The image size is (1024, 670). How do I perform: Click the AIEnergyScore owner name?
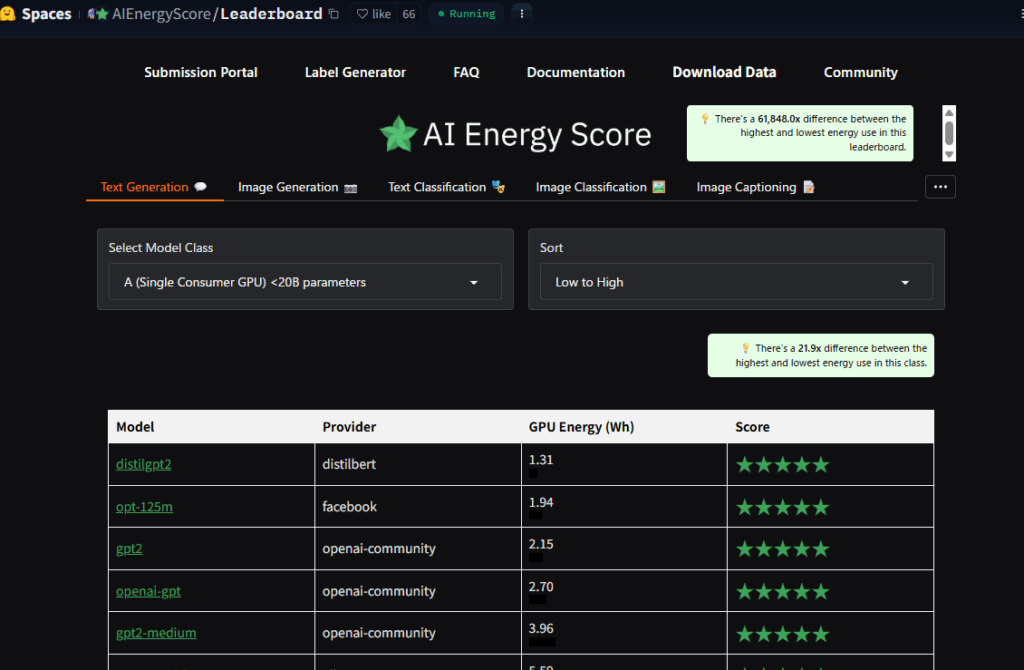[161, 14]
